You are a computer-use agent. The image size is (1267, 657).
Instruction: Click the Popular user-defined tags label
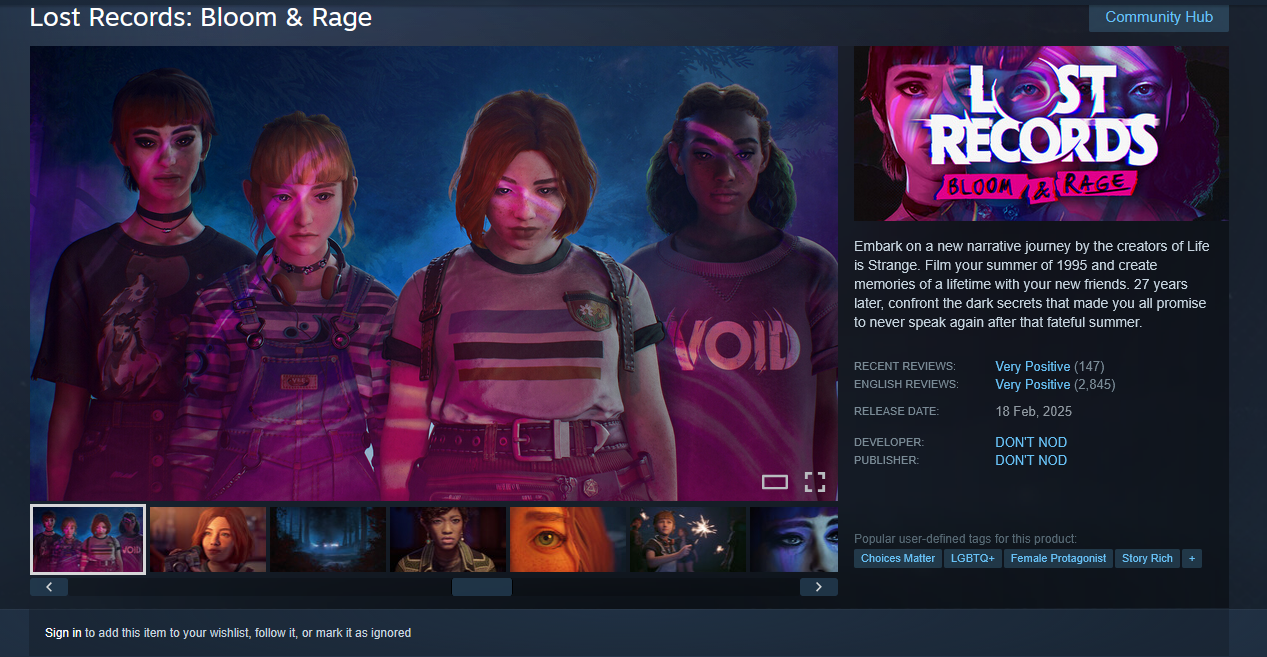[965, 538]
